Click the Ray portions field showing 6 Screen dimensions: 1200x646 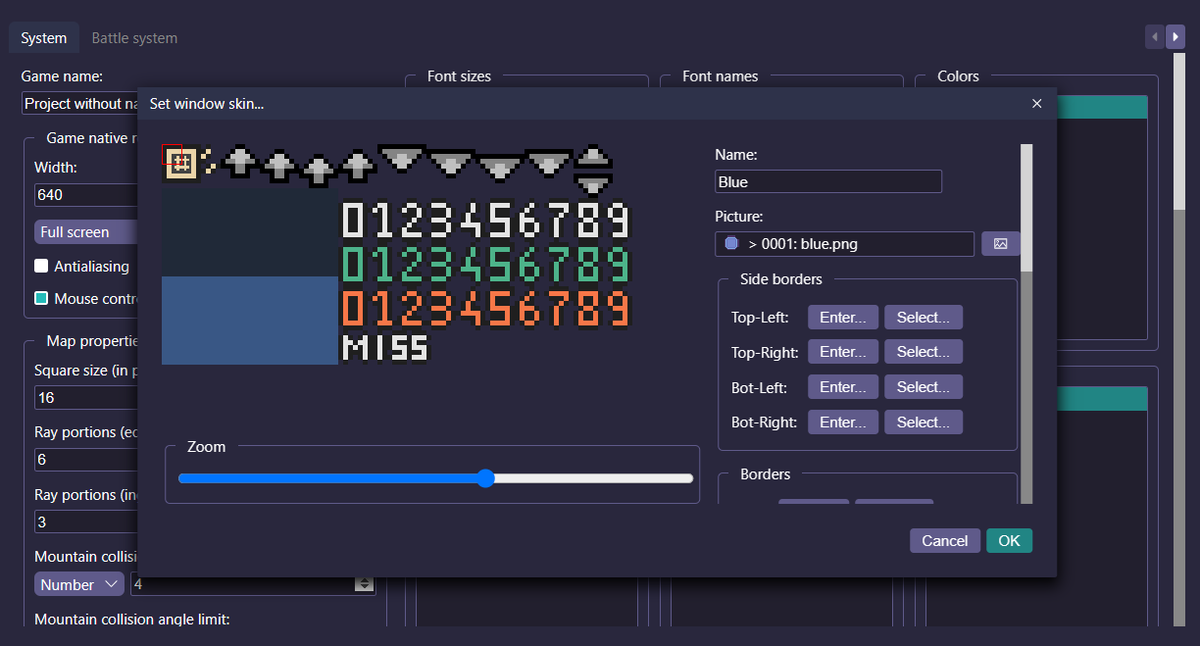(x=85, y=459)
